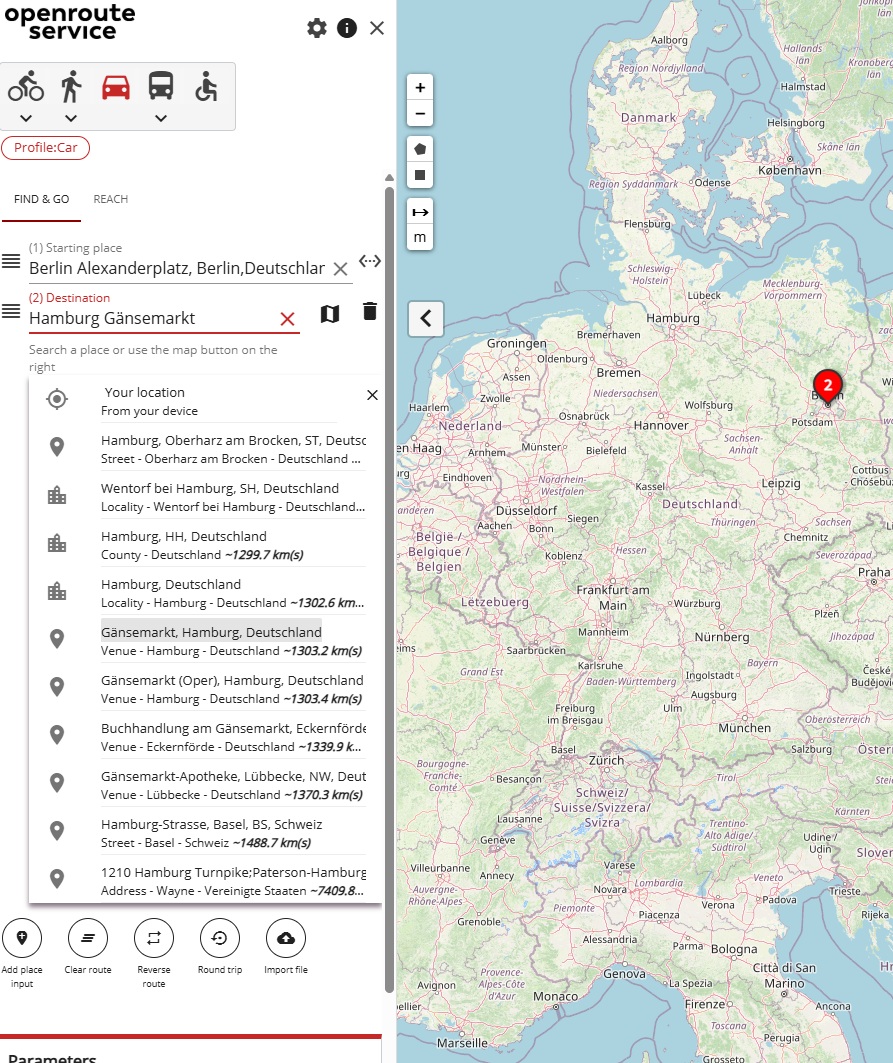The height and width of the screenshot is (1063, 893).
Task: Switch to the REACH tab
Action: click(x=110, y=199)
